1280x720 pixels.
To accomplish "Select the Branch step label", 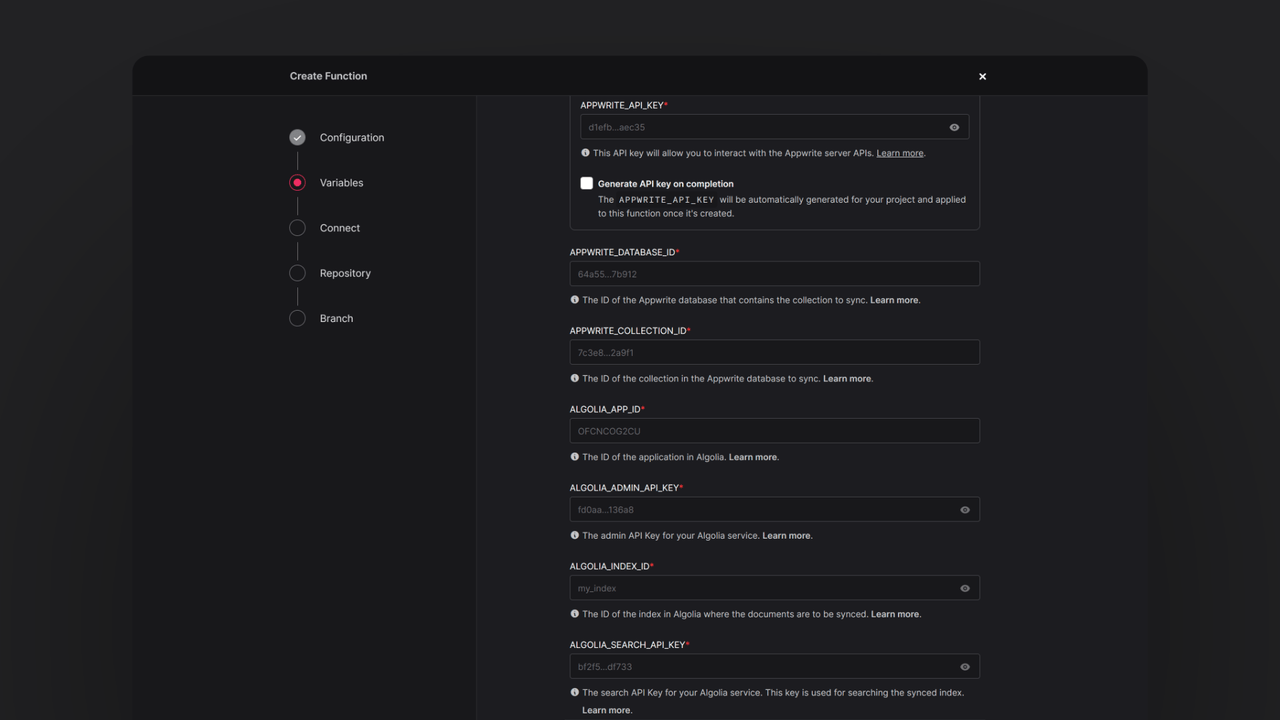I will click(336, 318).
